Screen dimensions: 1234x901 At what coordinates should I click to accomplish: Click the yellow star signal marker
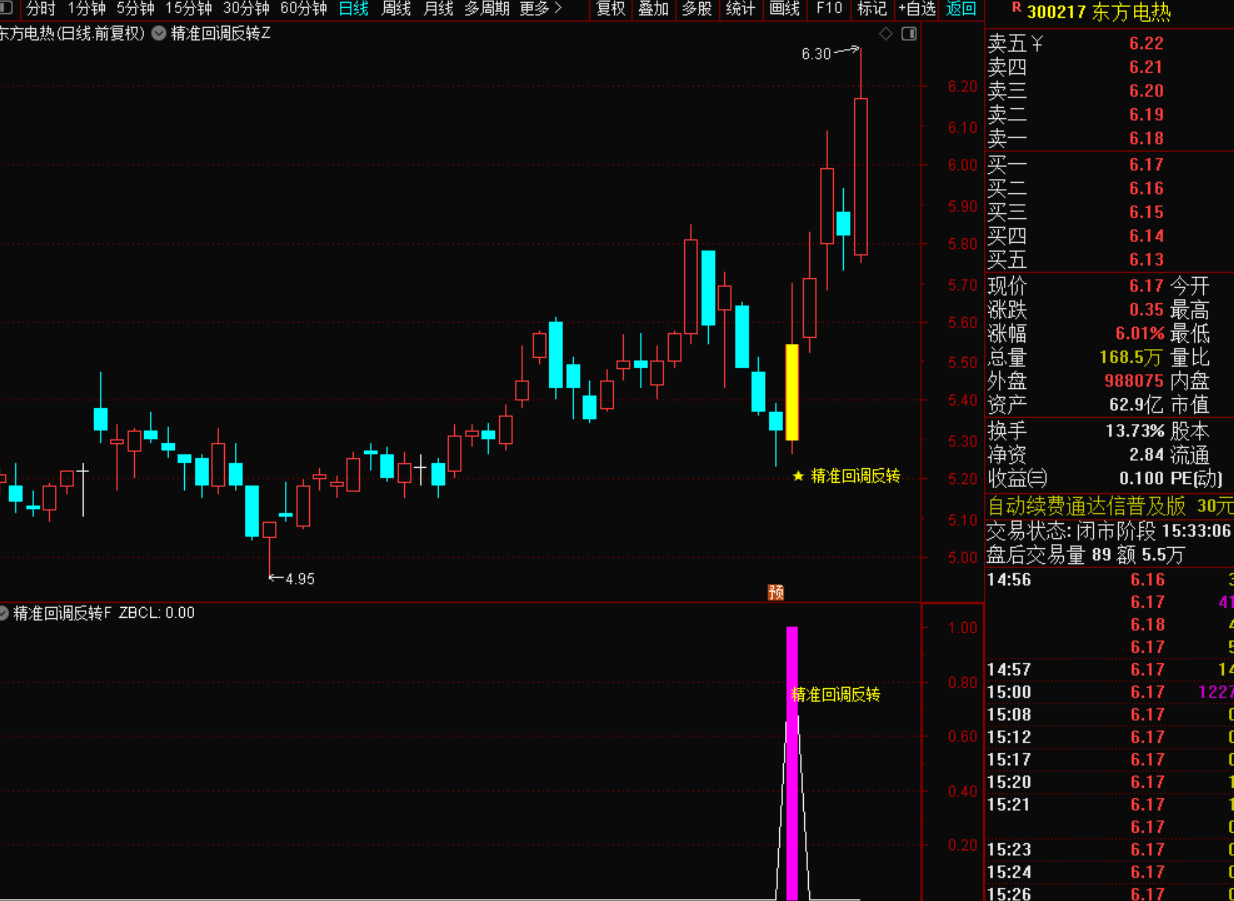798,476
